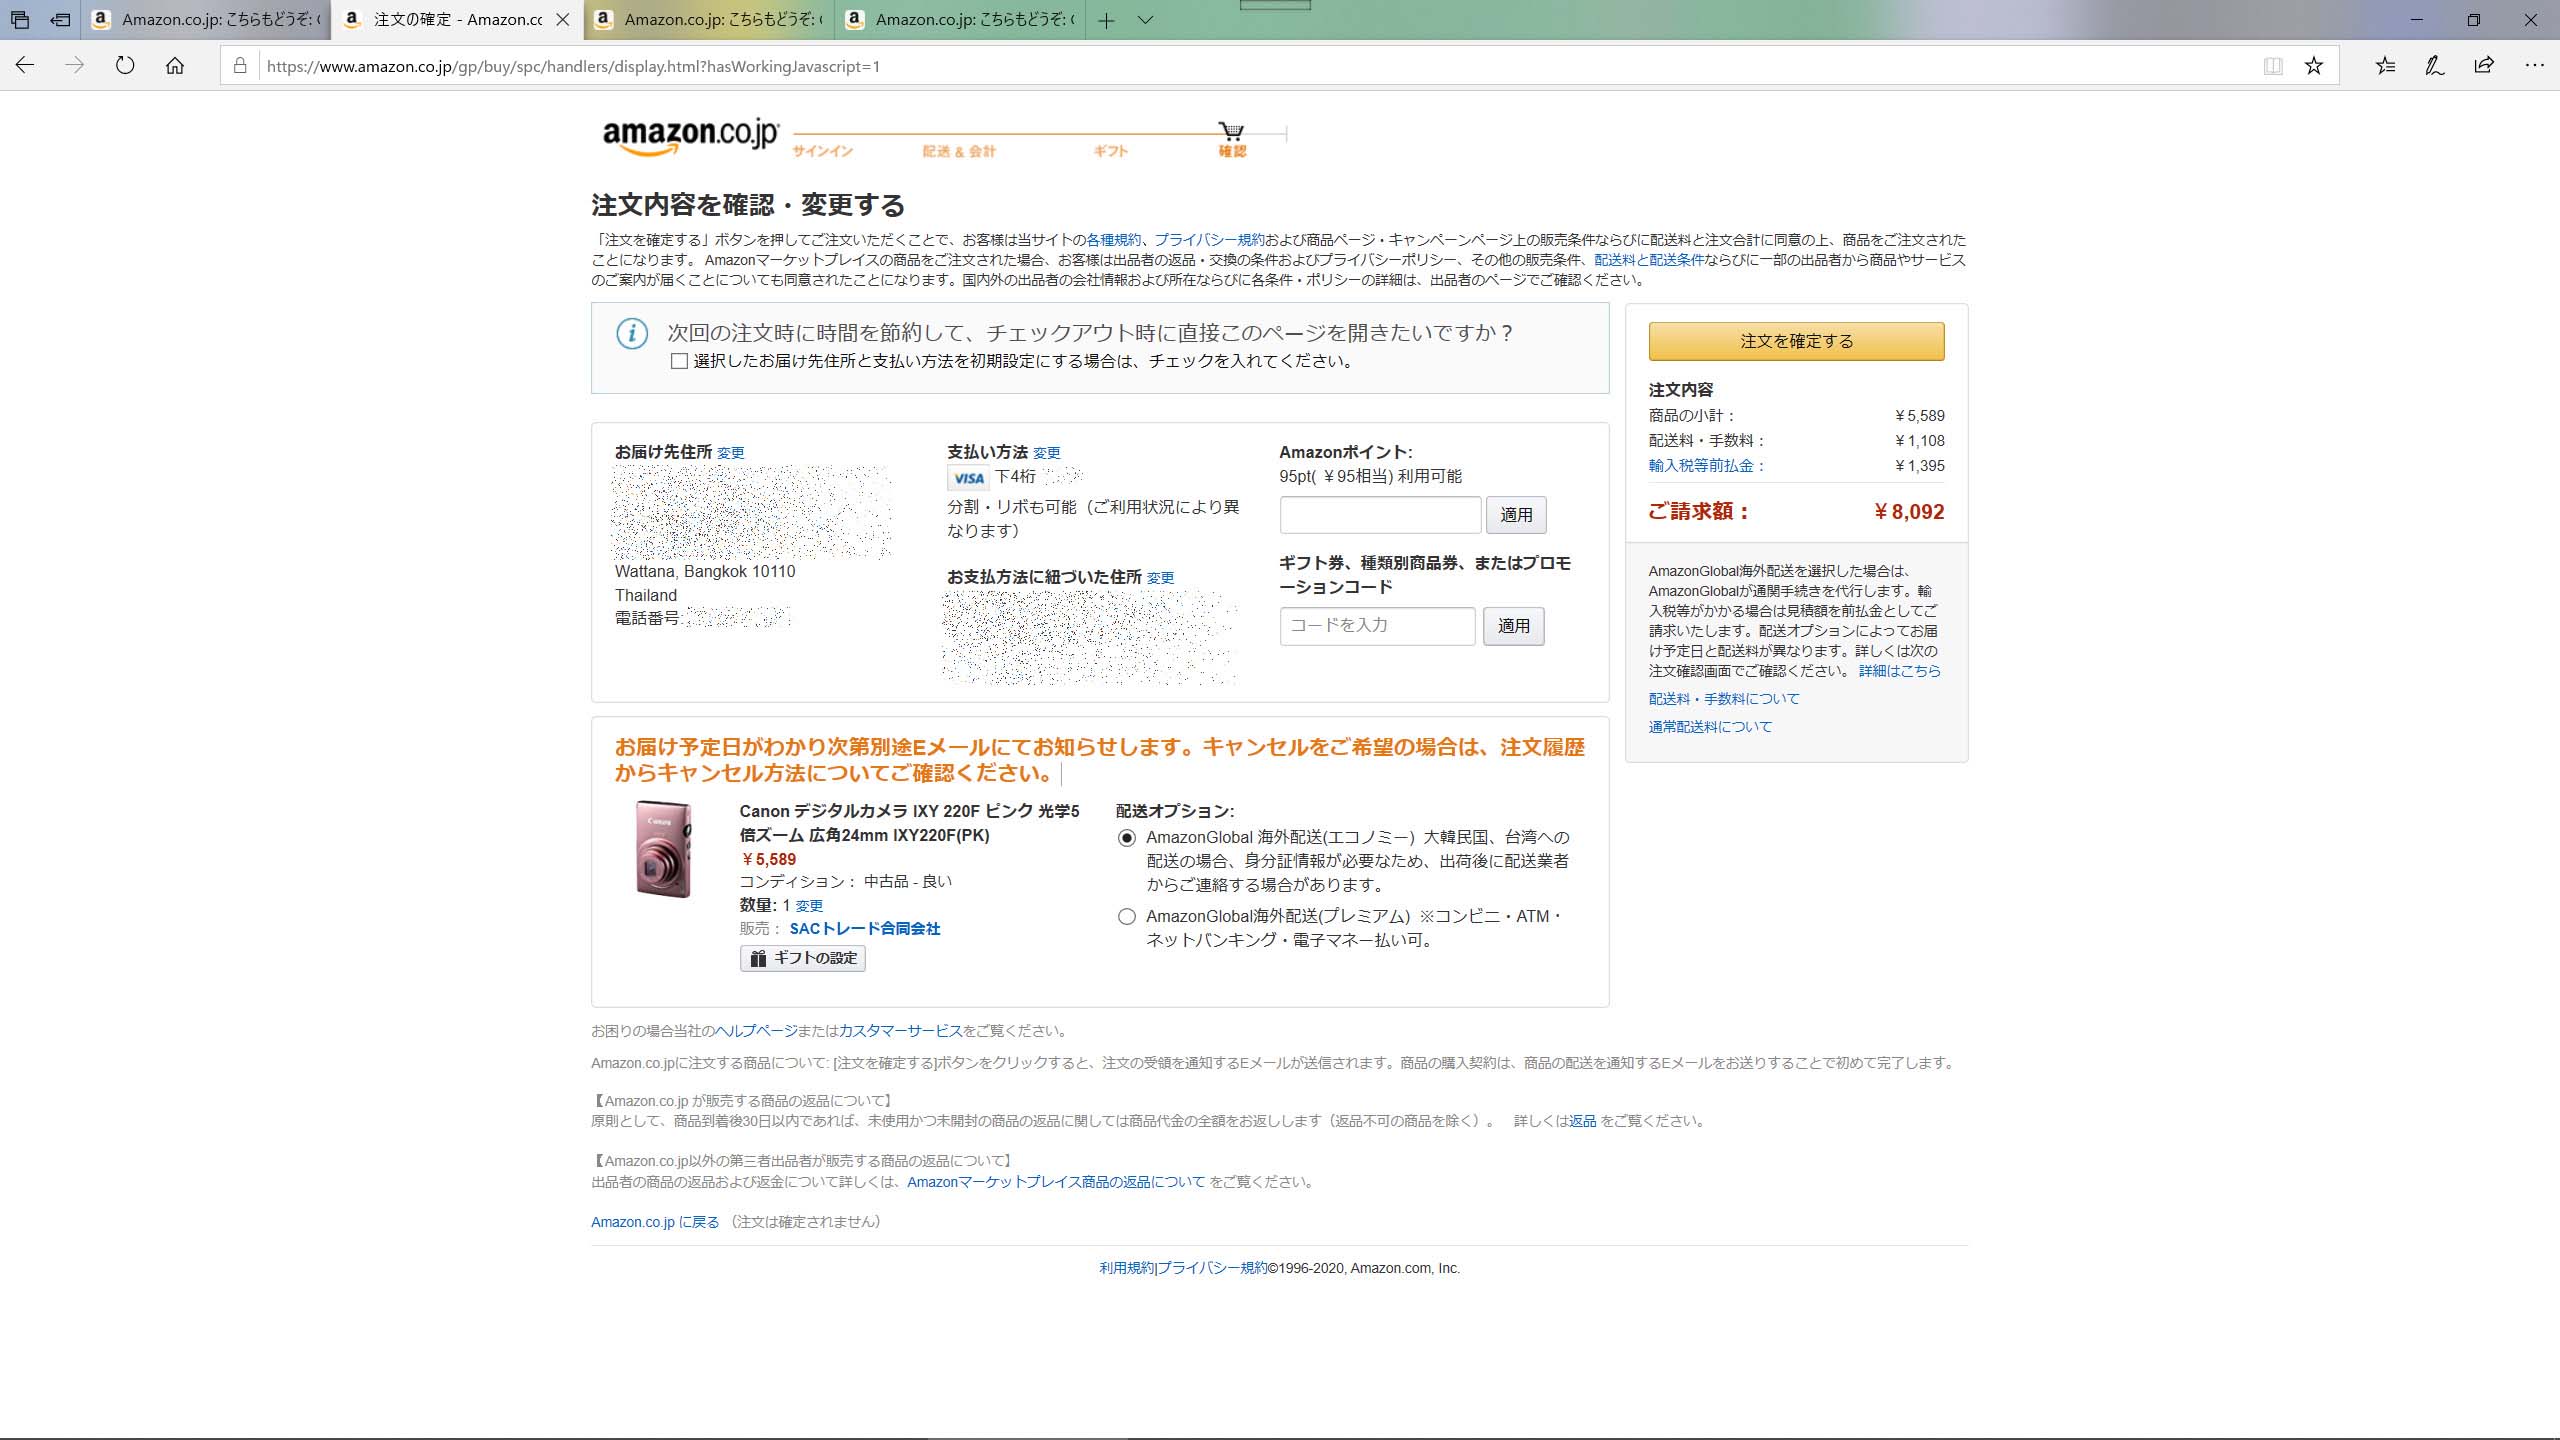Screen dimensions: 2560x1440
Task: Go to the home page icon
Action: click(x=175, y=66)
